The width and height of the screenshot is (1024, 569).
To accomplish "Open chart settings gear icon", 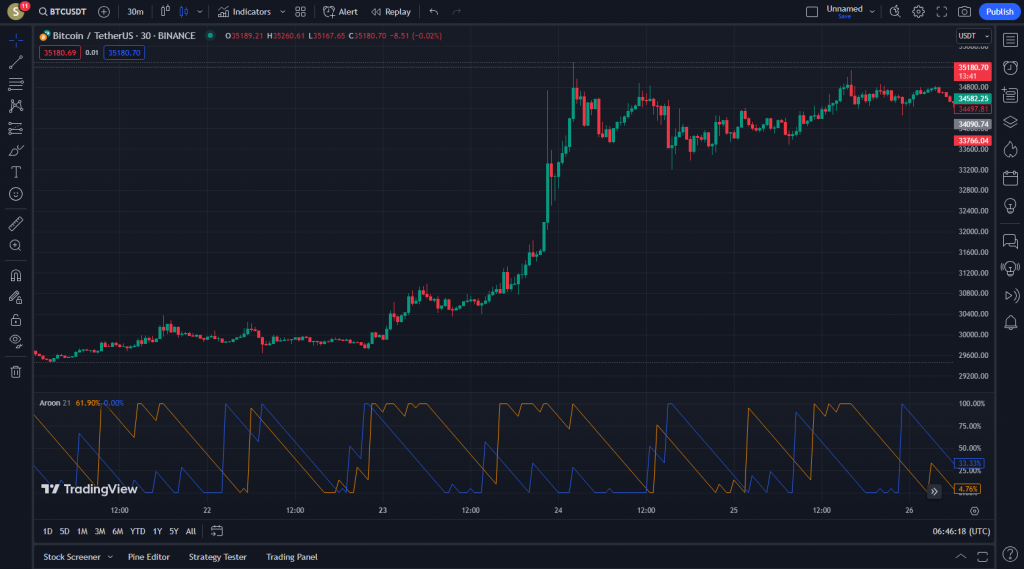I will click(918, 12).
